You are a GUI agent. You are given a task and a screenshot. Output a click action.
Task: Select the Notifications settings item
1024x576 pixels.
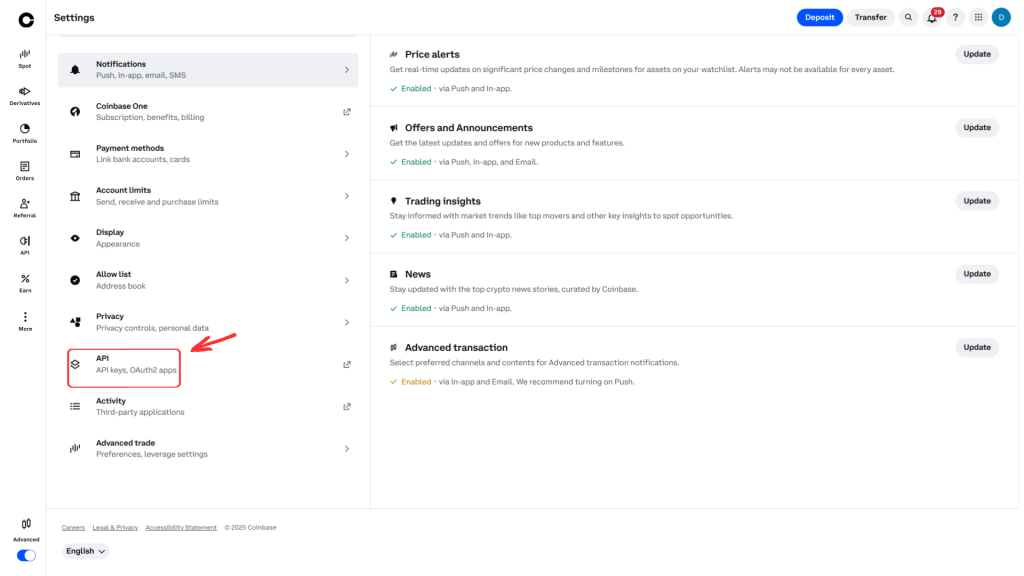(x=208, y=70)
